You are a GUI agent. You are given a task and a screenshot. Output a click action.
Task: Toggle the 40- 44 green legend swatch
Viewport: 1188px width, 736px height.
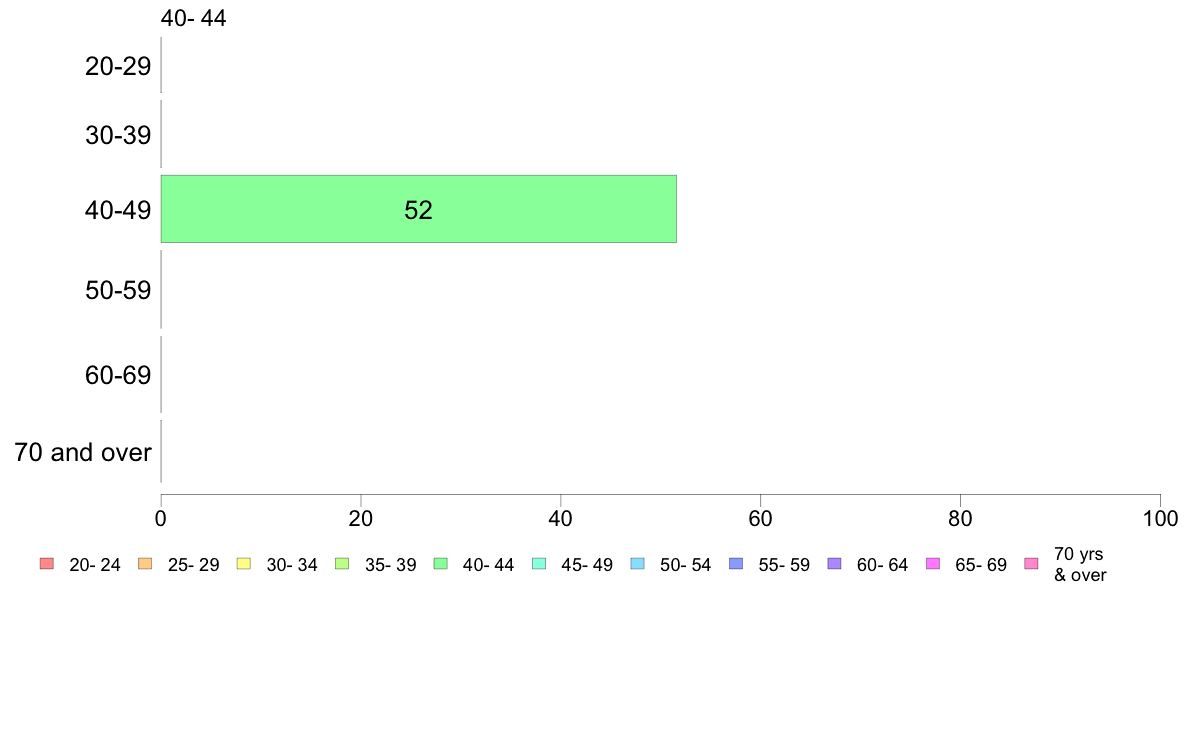coord(441,564)
